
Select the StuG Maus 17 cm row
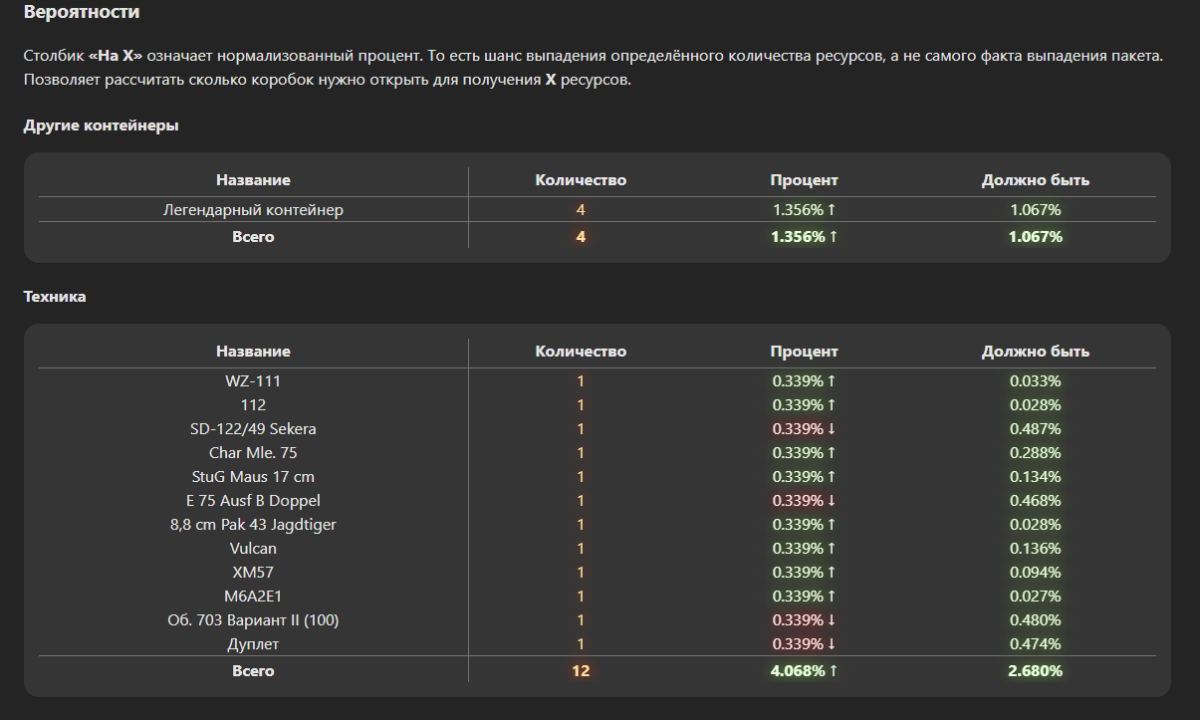(x=253, y=477)
